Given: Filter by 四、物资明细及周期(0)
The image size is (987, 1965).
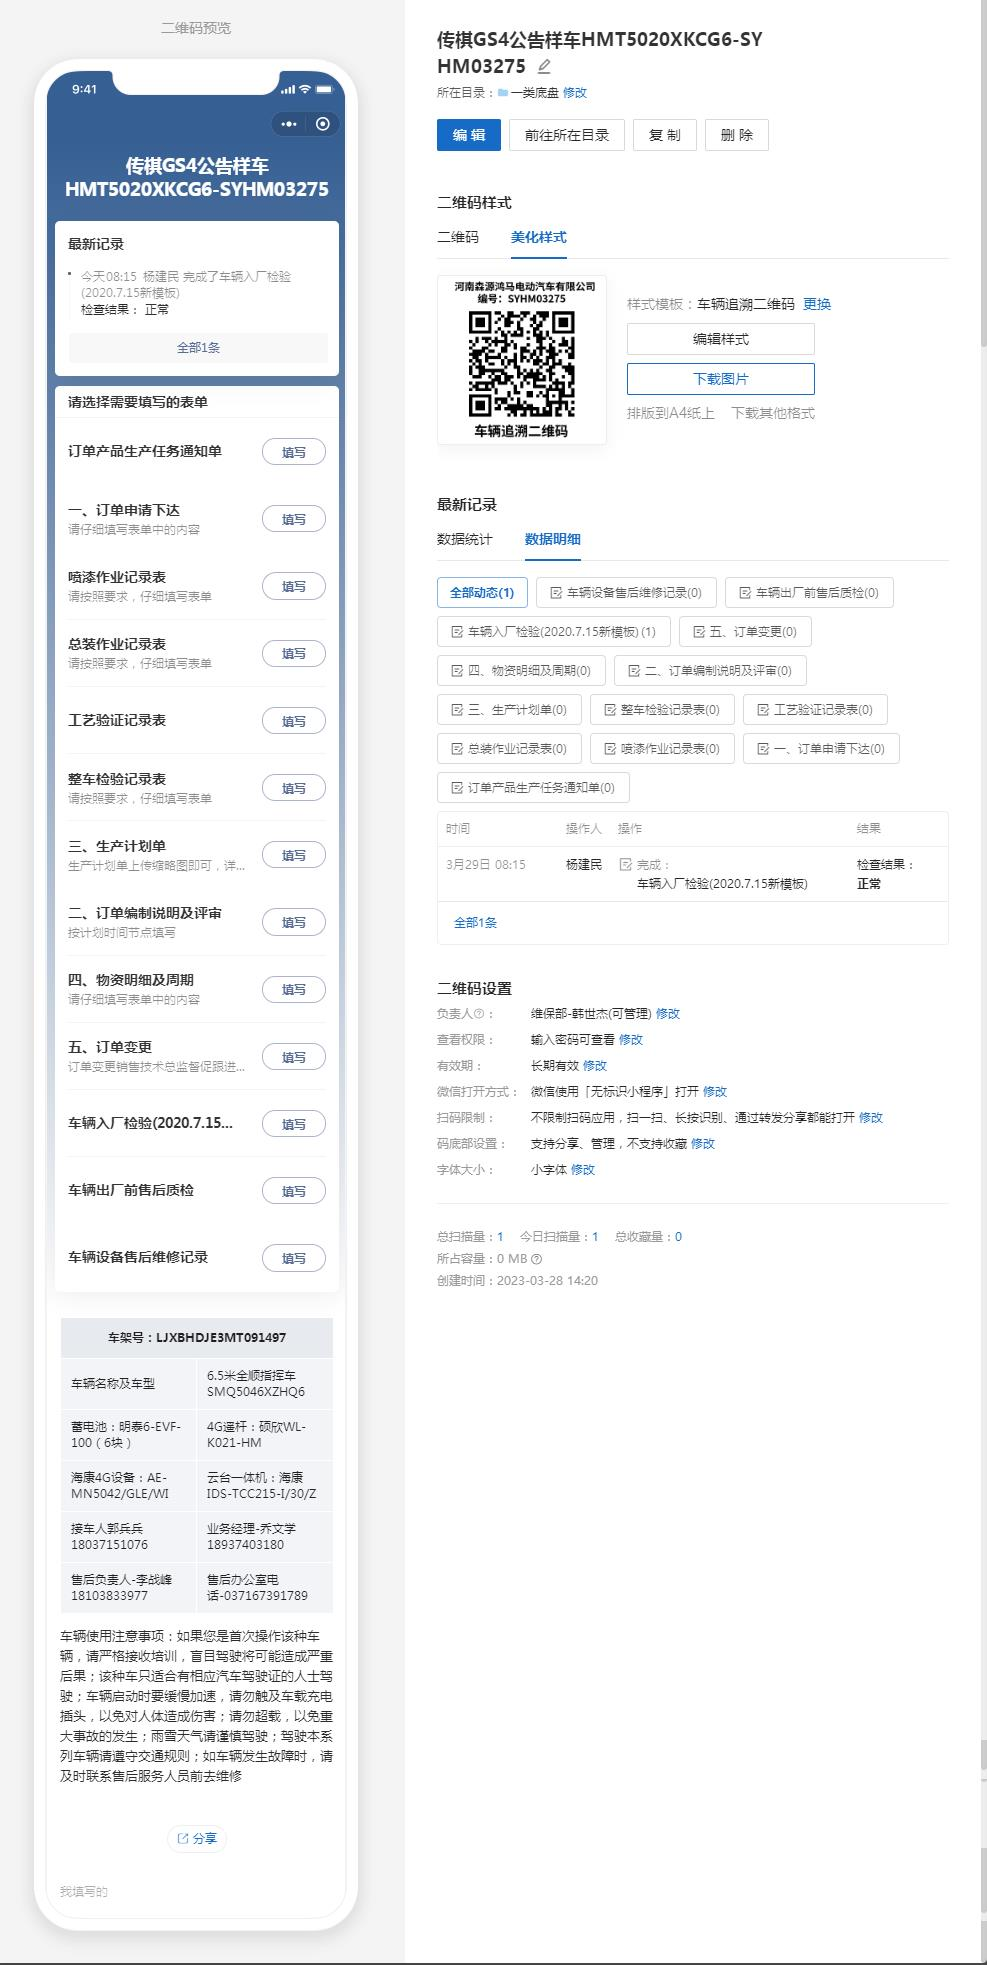Looking at the screenshot, I should point(521,670).
